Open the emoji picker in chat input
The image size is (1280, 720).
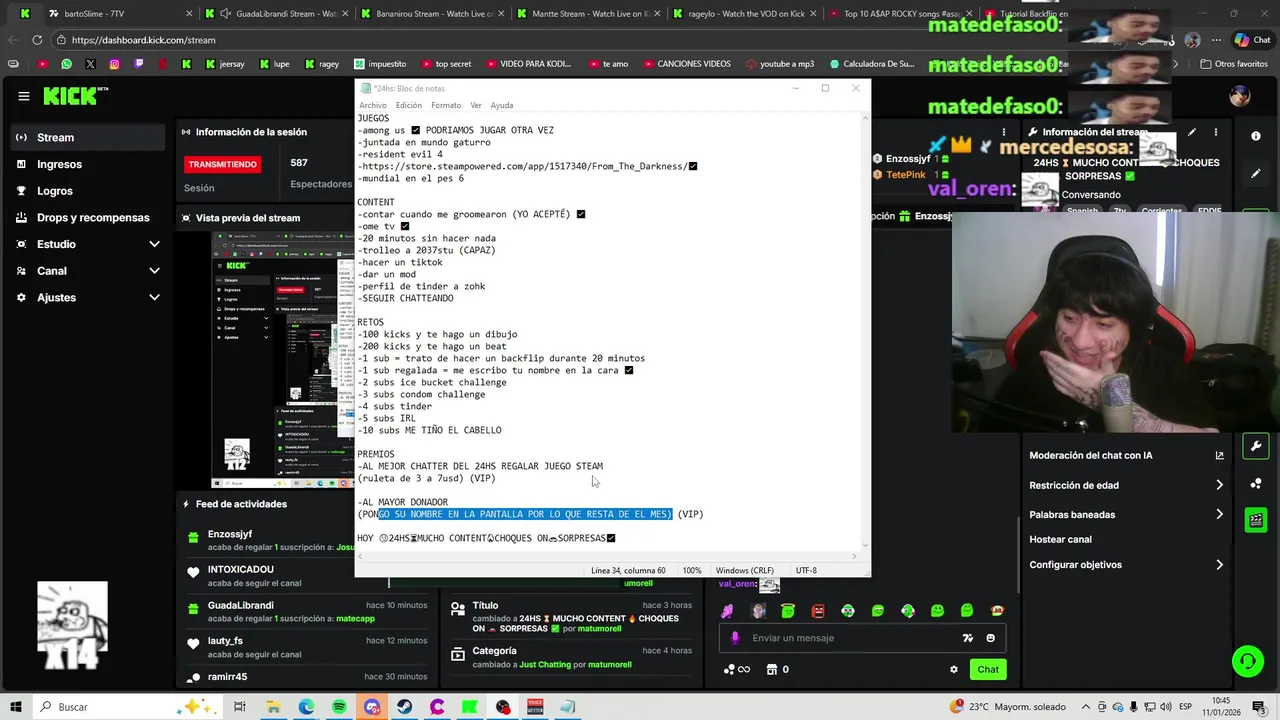click(x=991, y=638)
